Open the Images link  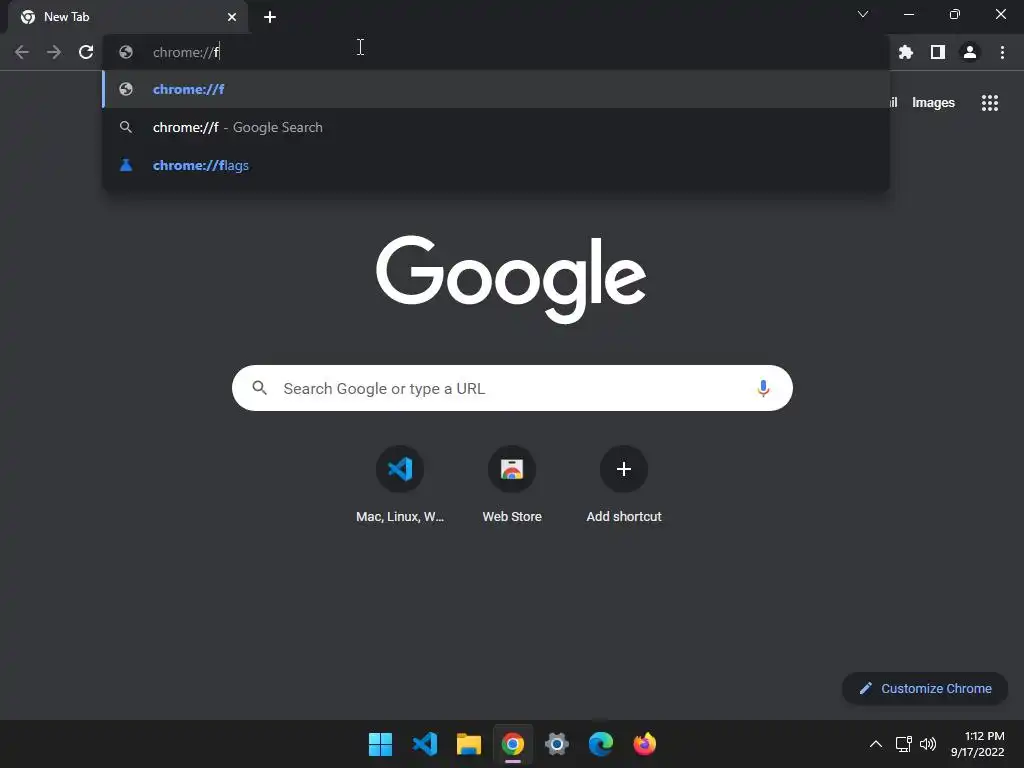tap(933, 103)
